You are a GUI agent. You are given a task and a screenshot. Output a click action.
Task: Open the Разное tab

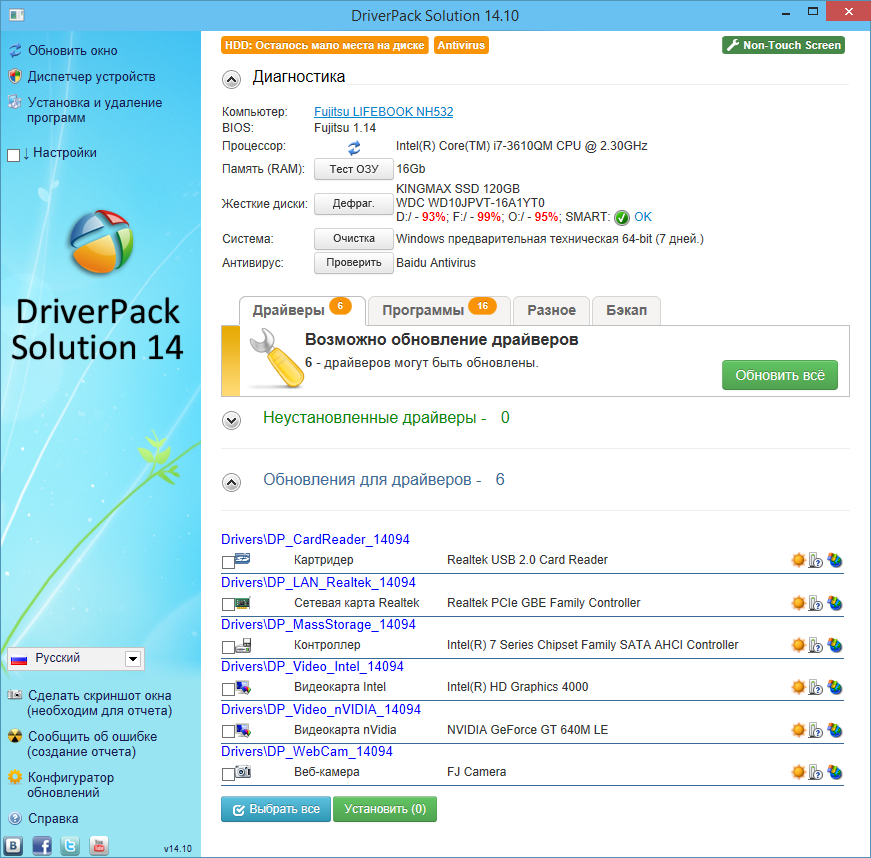pos(551,310)
